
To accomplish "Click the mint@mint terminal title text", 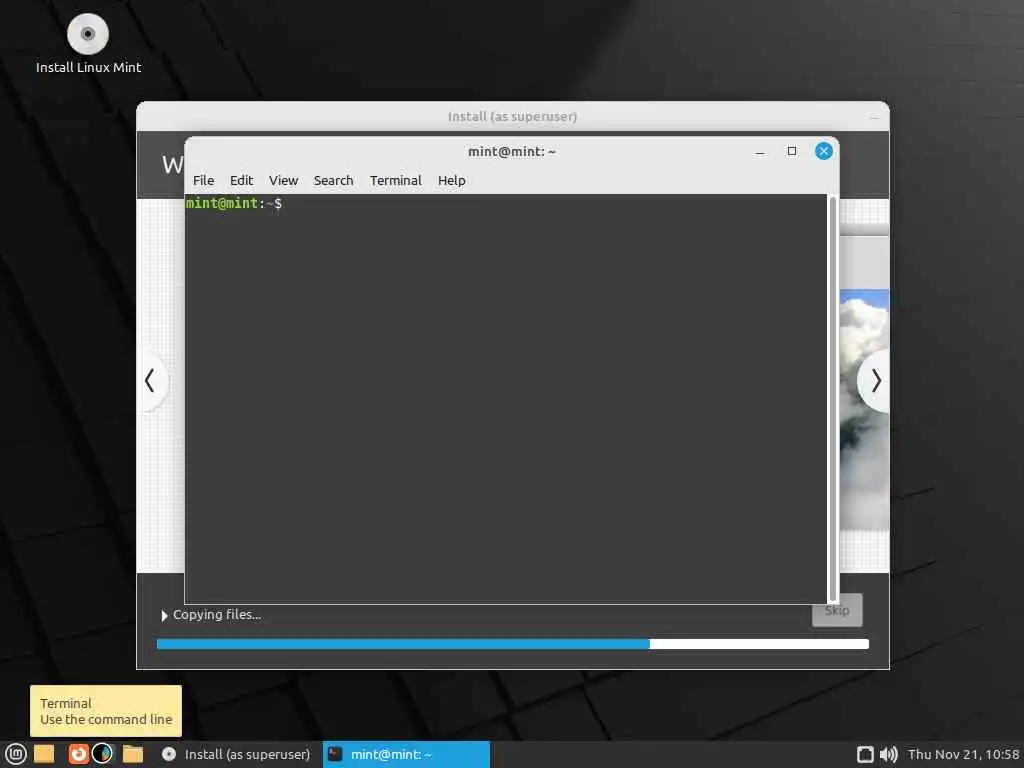I will coord(512,152).
